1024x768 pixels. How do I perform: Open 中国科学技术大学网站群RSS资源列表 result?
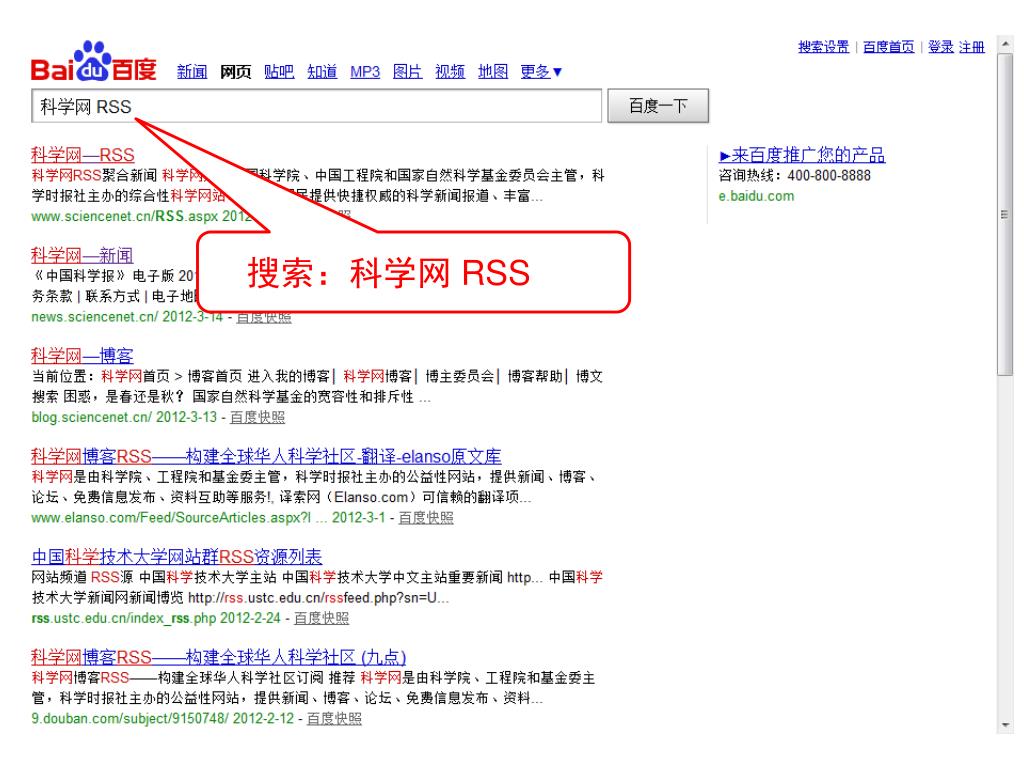(176, 556)
